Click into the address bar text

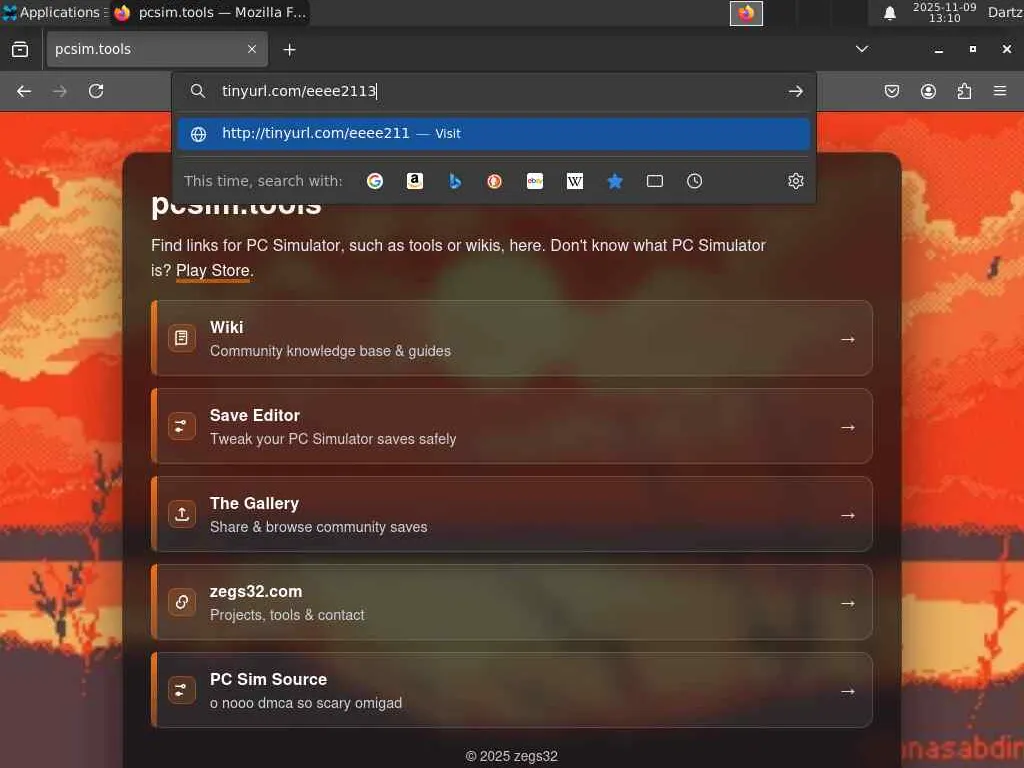pyautogui.click(x=298, y=91)
